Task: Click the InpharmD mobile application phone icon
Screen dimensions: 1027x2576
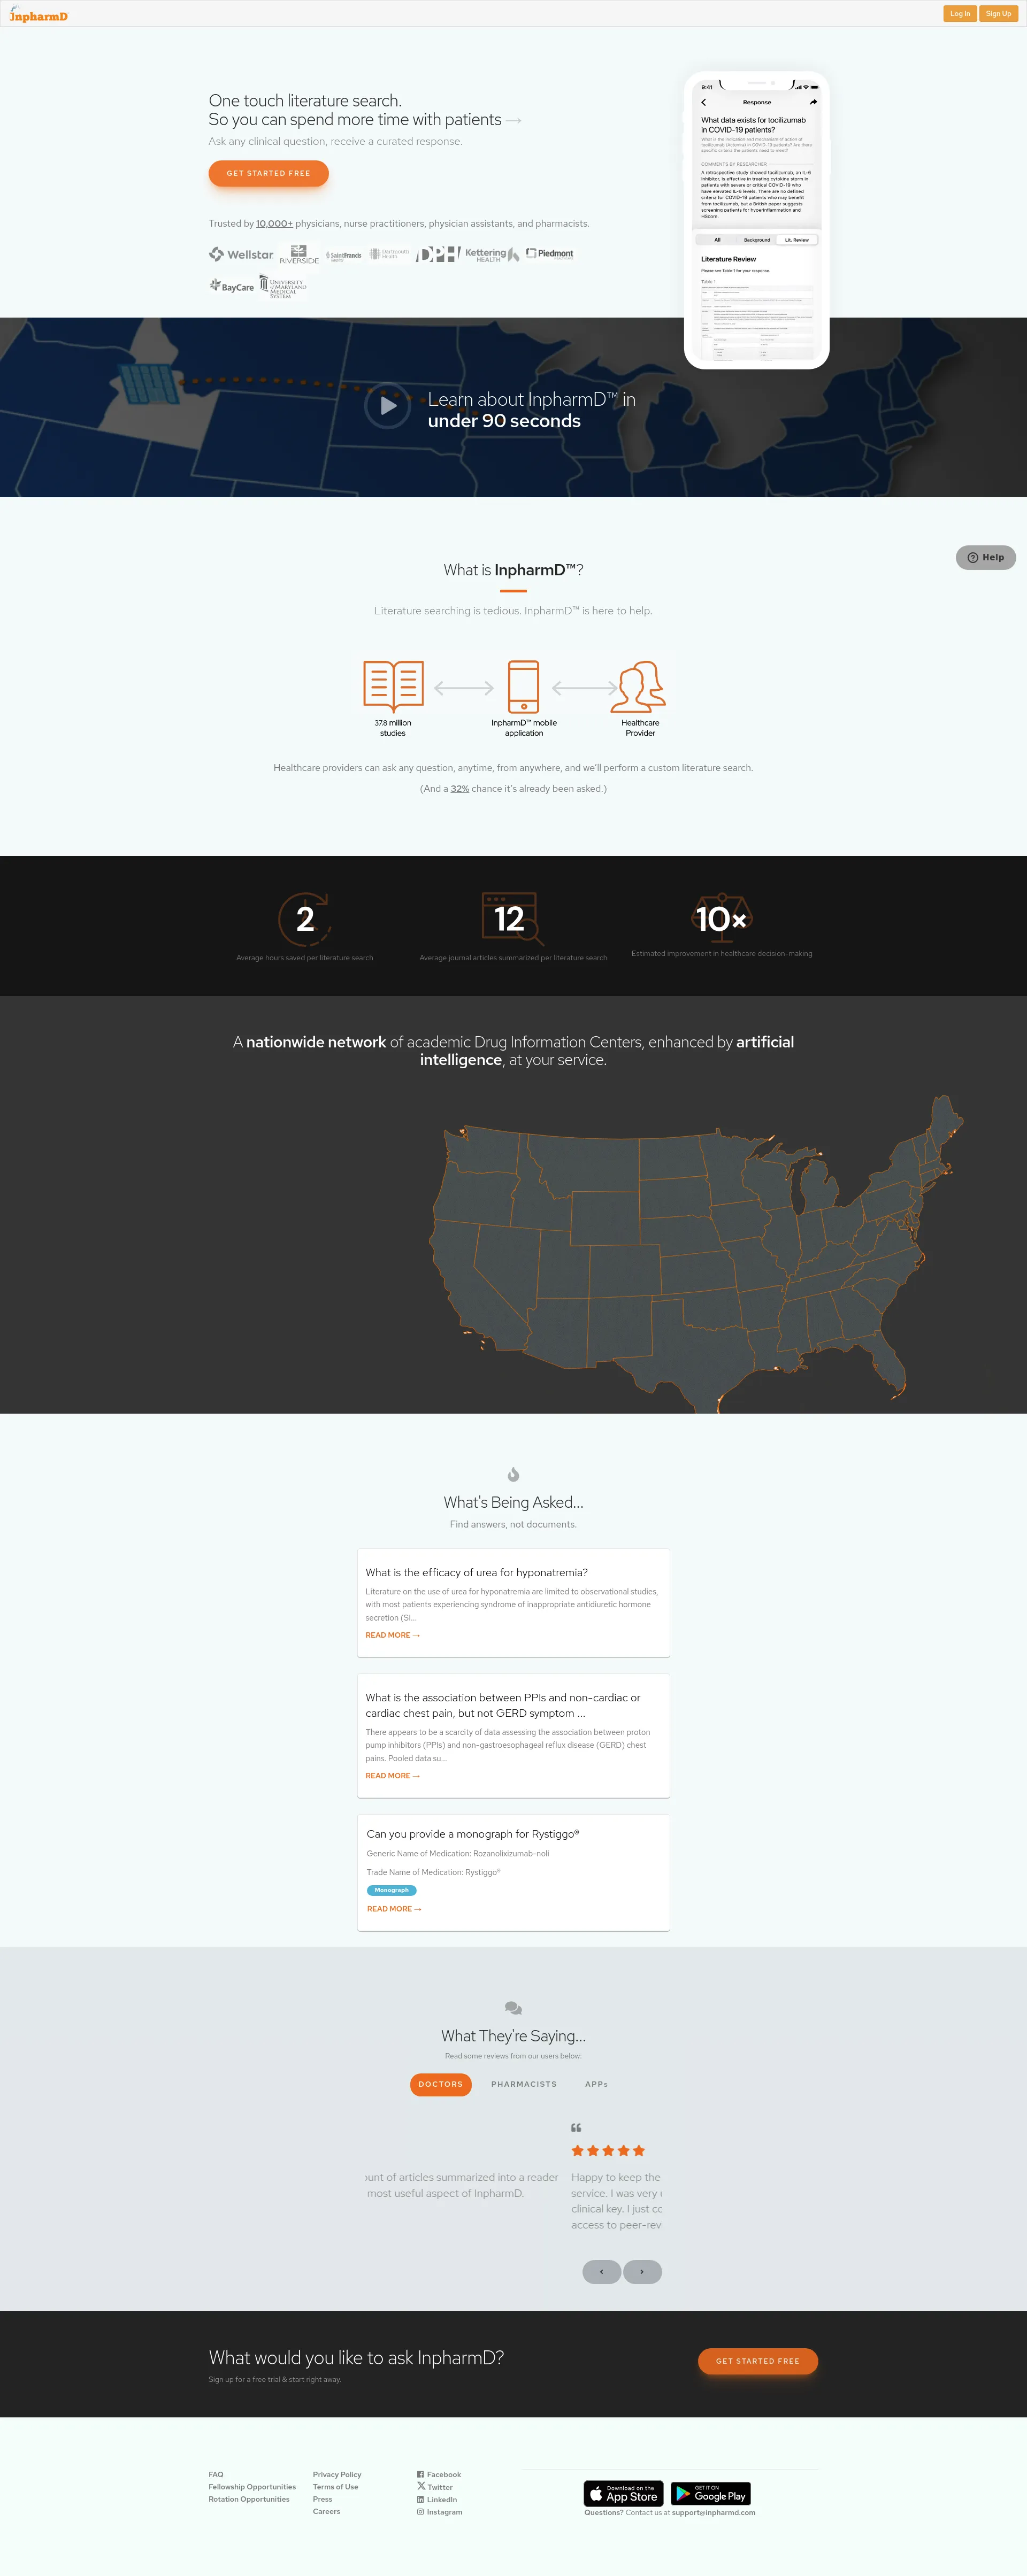Action: [523, 686]
